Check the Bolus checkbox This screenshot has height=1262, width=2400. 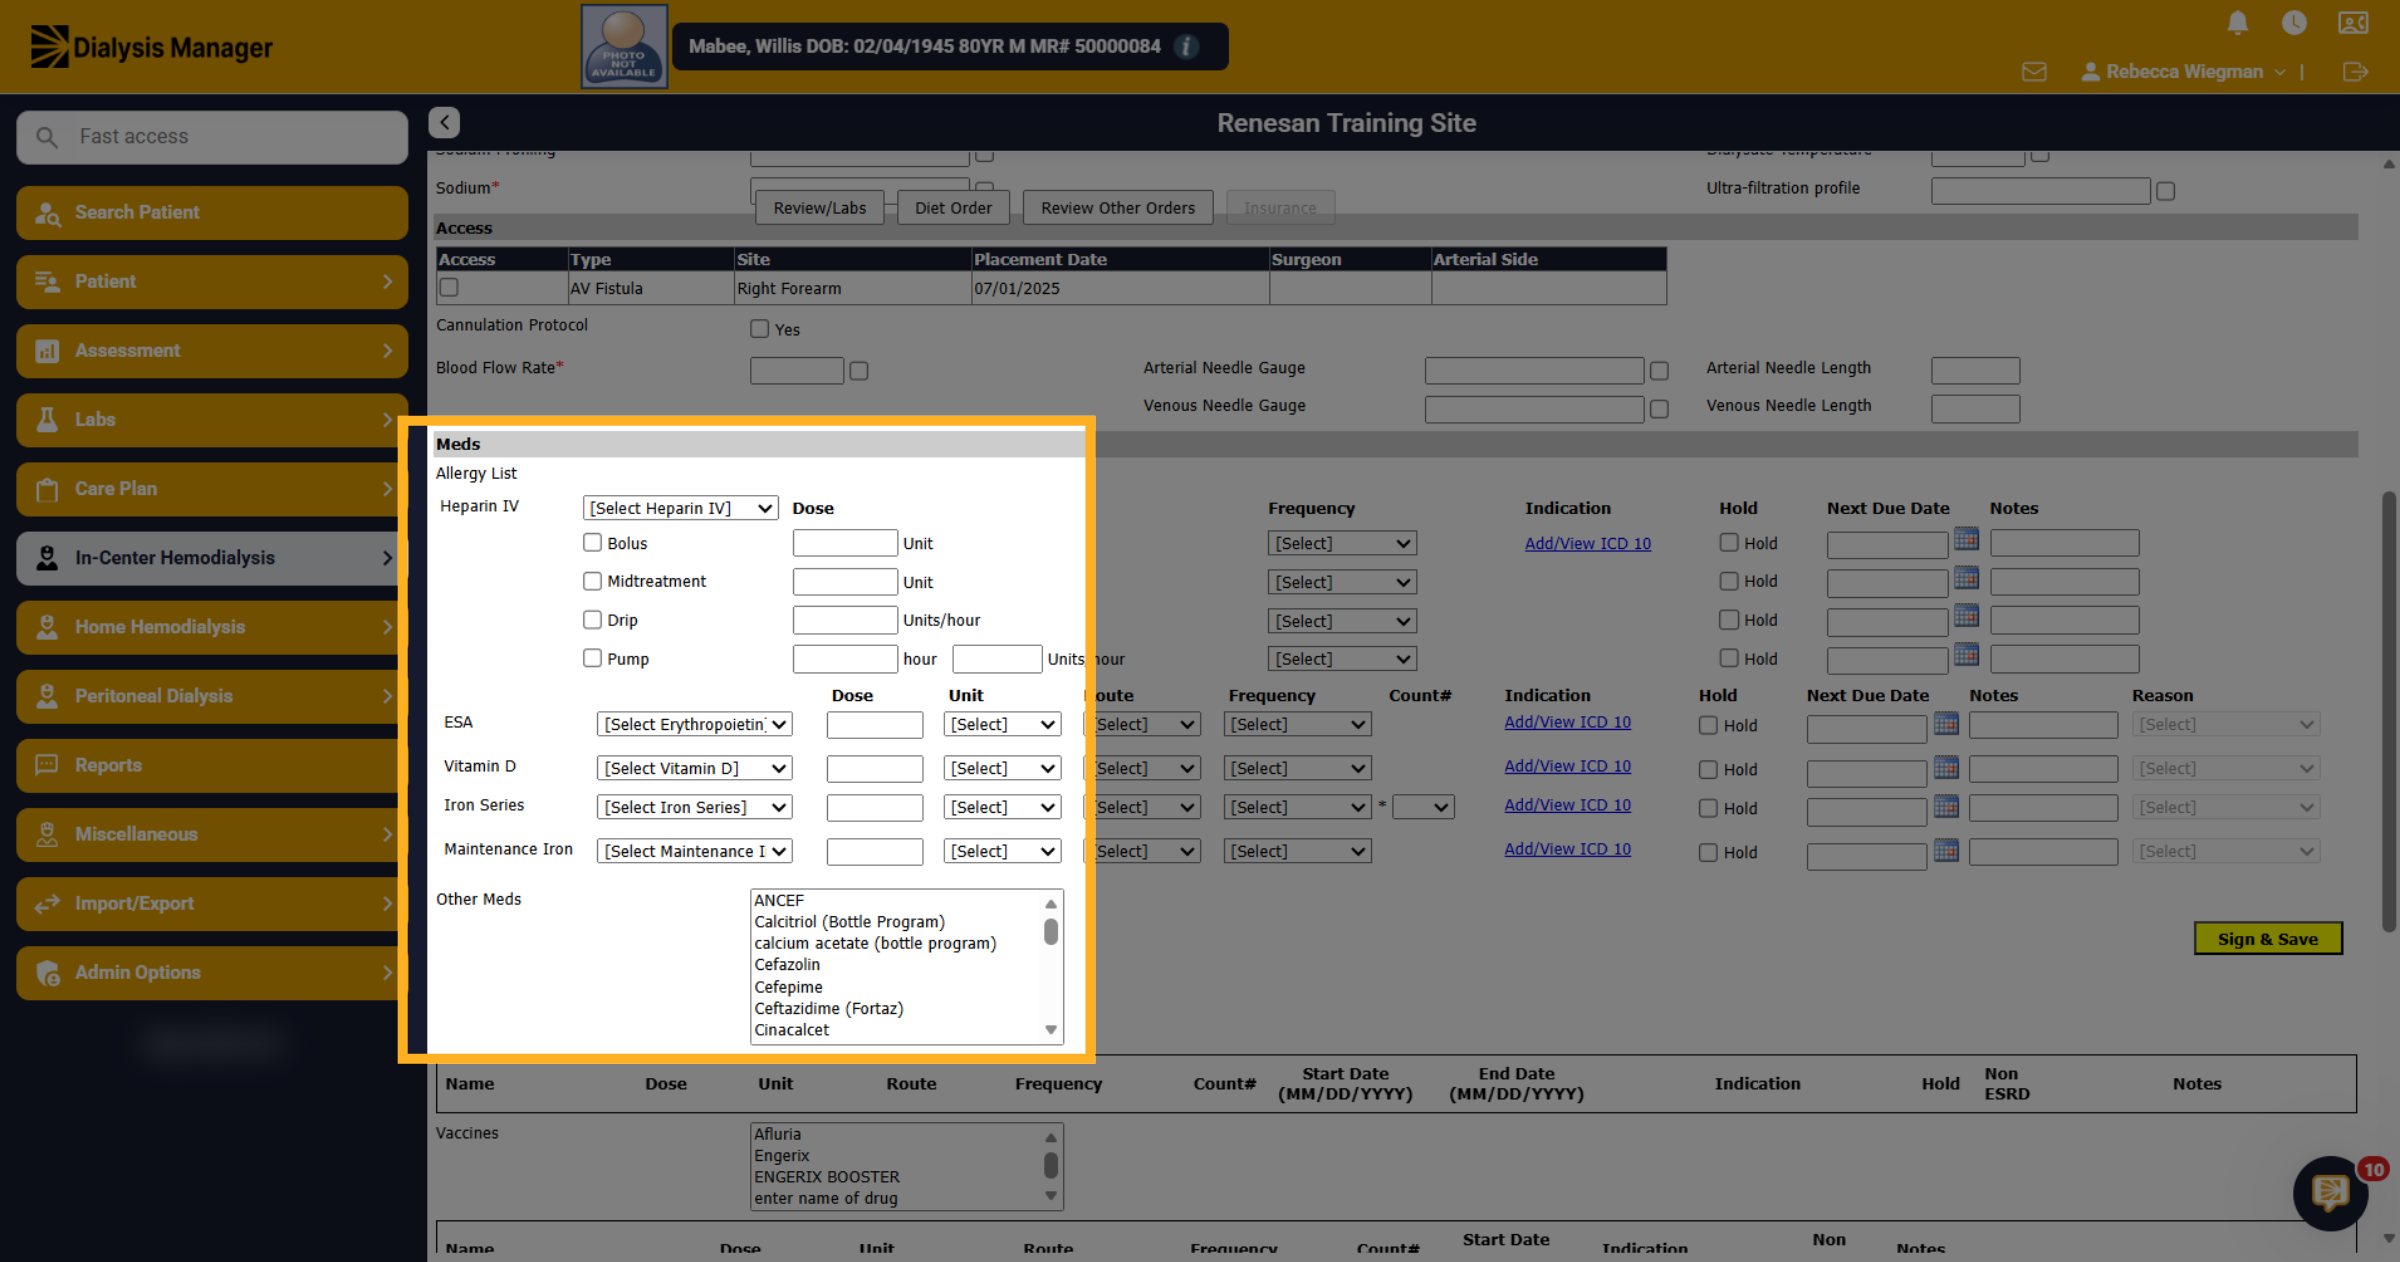coord(592,542)
